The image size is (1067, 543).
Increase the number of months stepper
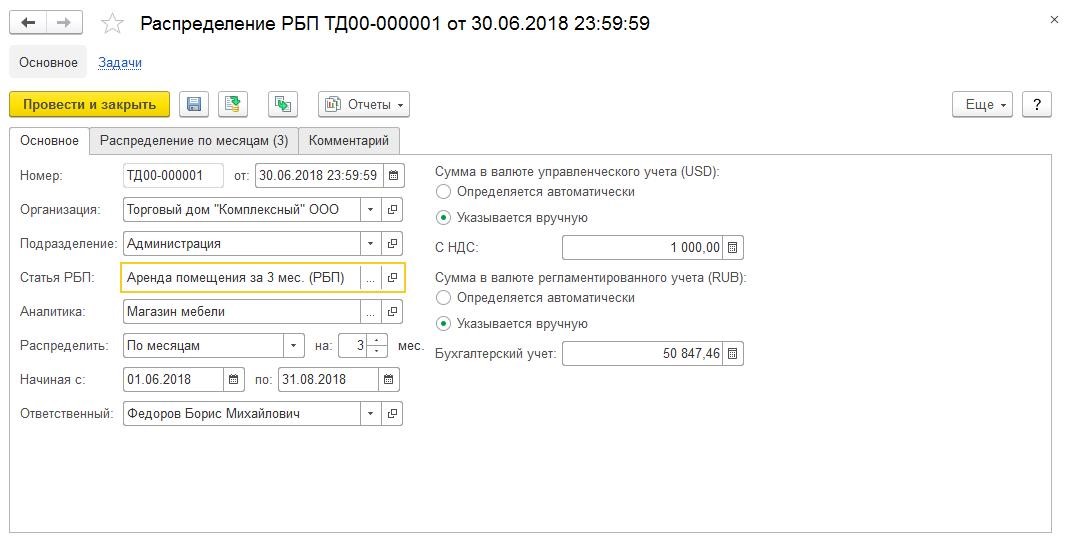(377, 340)
